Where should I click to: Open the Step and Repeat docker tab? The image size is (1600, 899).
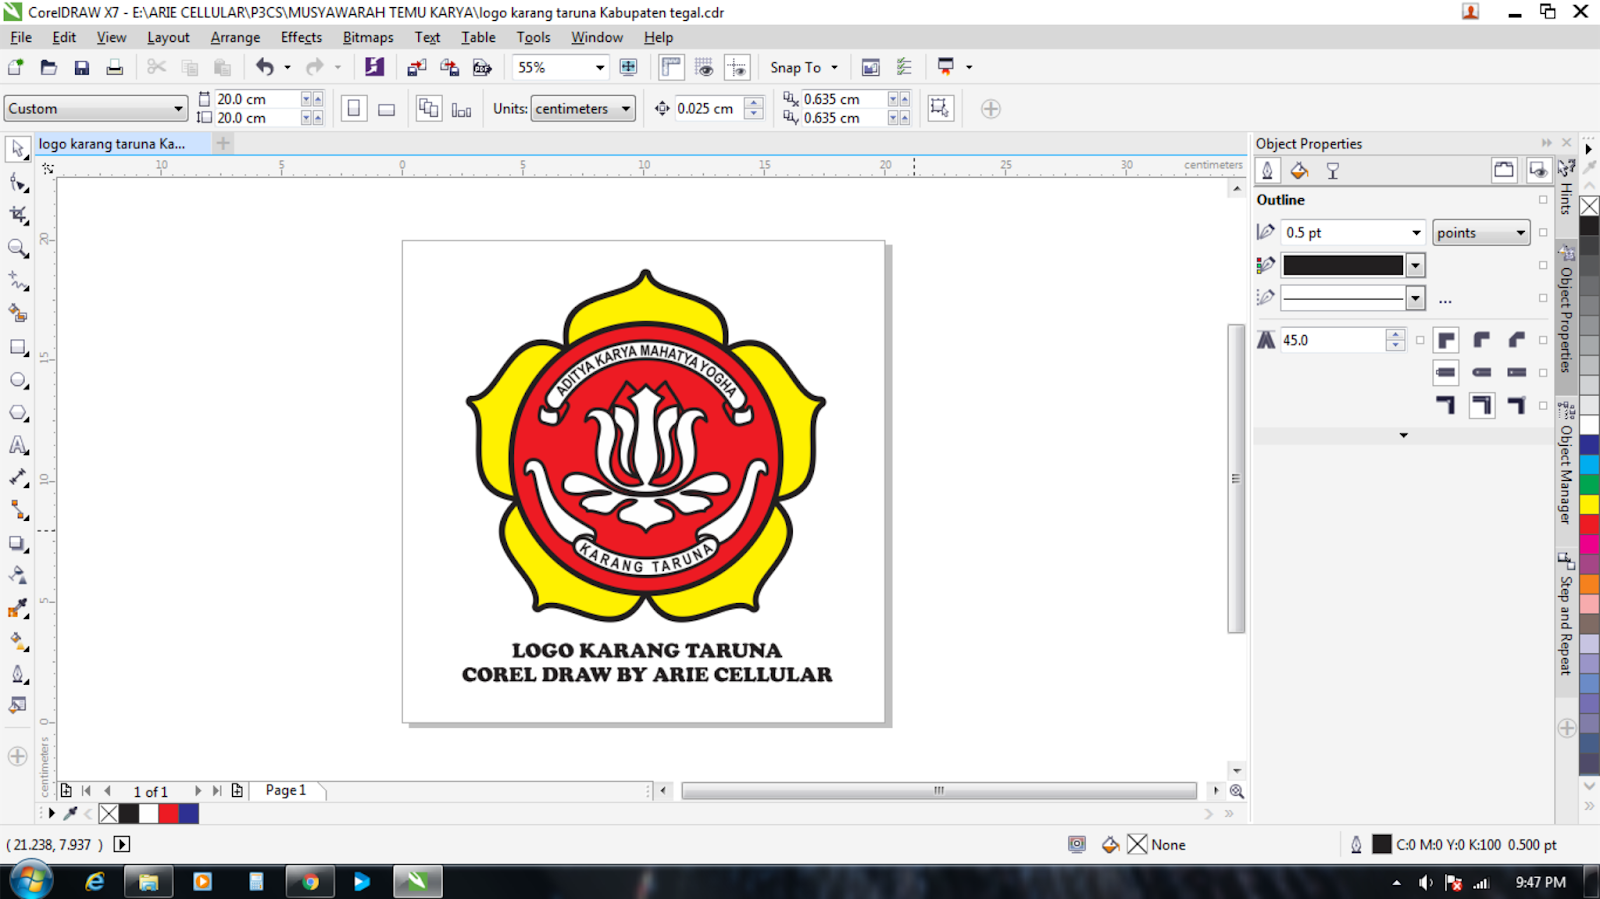pyautogui.click(x=1566, y=616)
